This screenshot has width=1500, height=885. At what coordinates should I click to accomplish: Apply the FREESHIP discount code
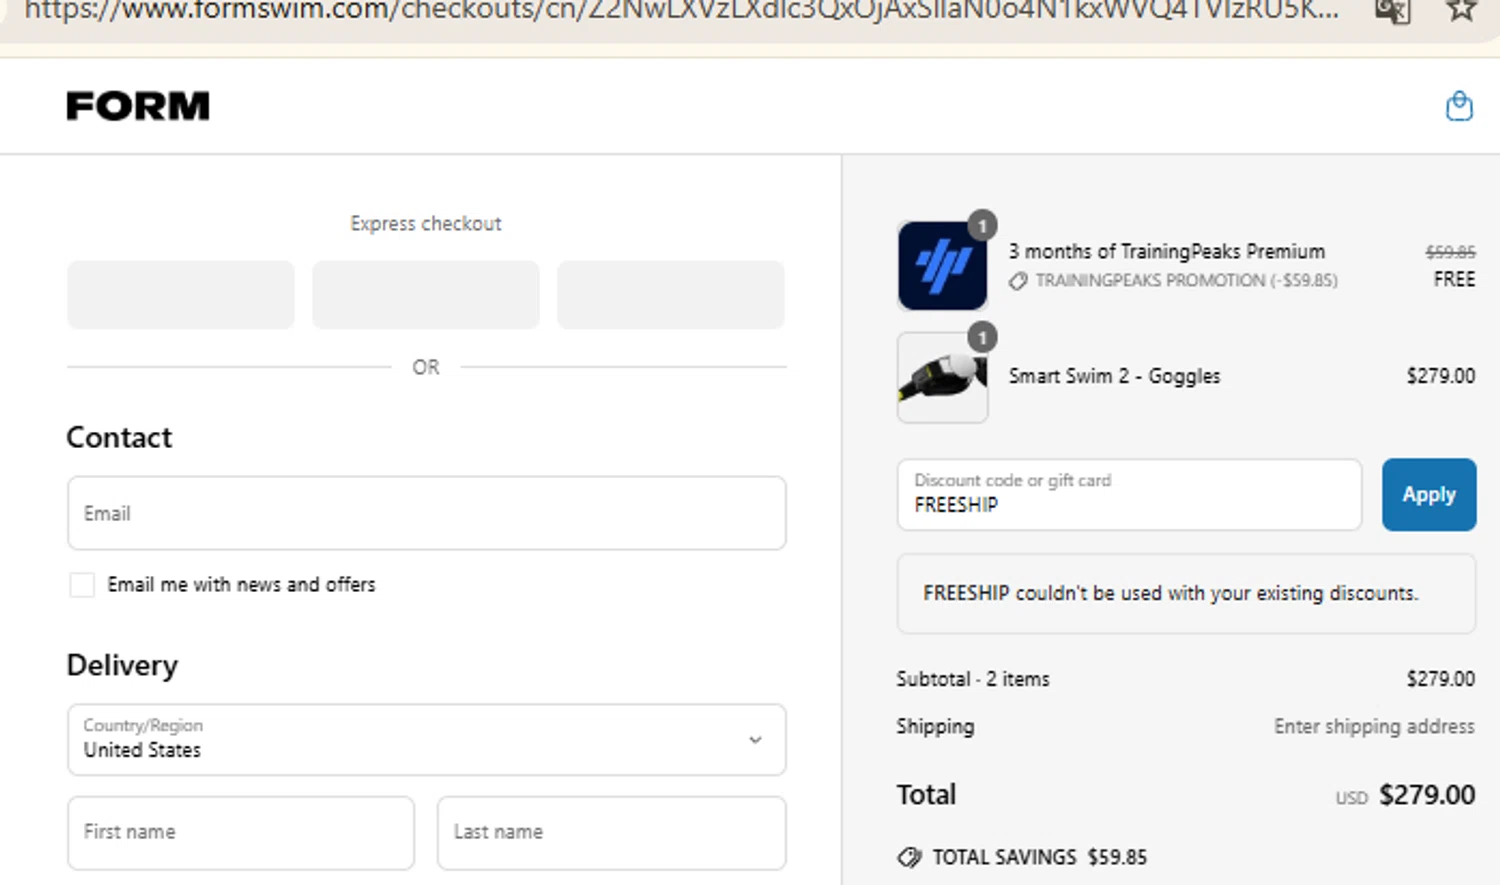1429,495
